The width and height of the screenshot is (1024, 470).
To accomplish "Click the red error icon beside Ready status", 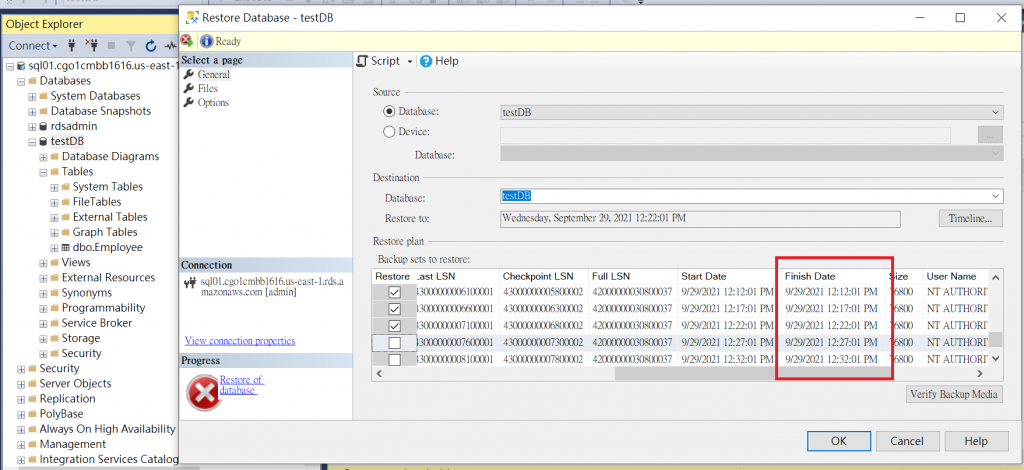I will [x=187, y=40].
